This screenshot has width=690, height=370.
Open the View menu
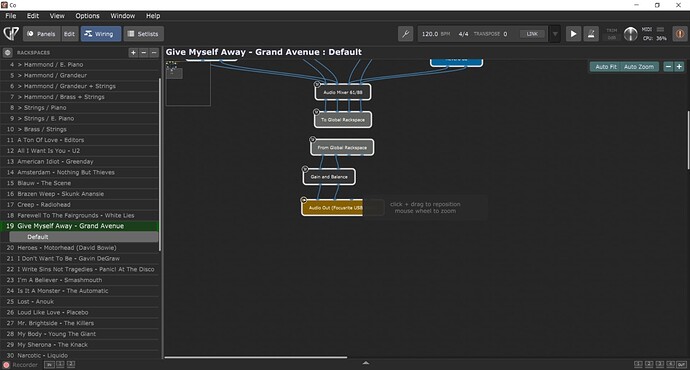click(x=57, y=16)
